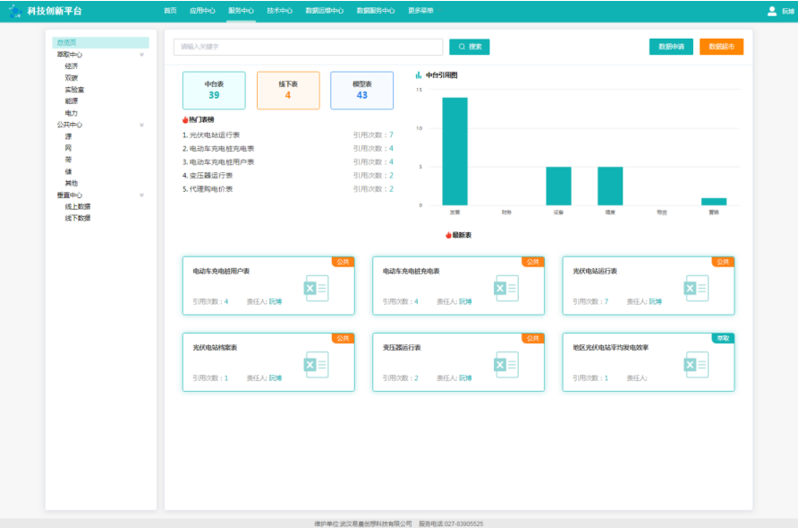Click the Excel icon on 光伏电站档案表 card

point(316,365)
